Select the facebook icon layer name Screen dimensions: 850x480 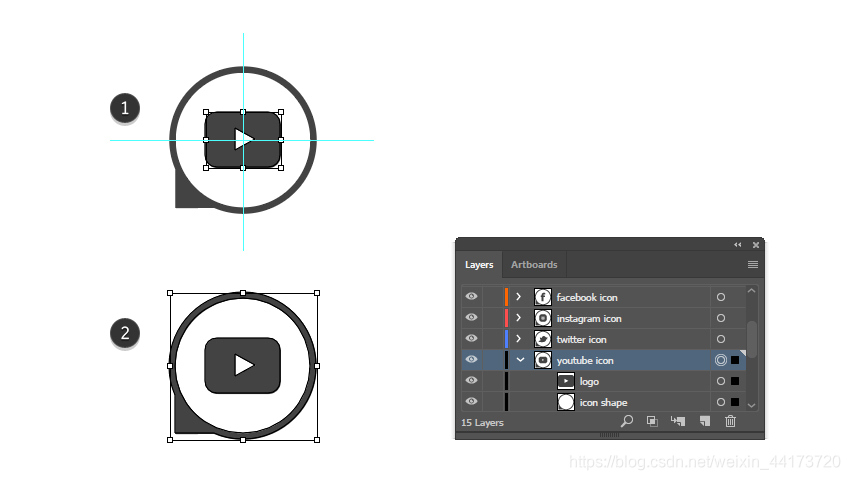point(587,297)
